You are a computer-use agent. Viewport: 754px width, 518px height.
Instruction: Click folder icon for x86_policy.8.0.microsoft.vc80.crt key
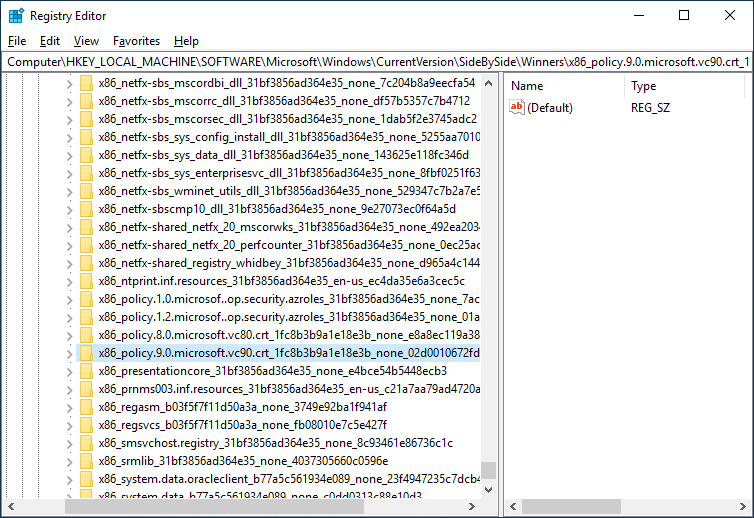point(86,335)
